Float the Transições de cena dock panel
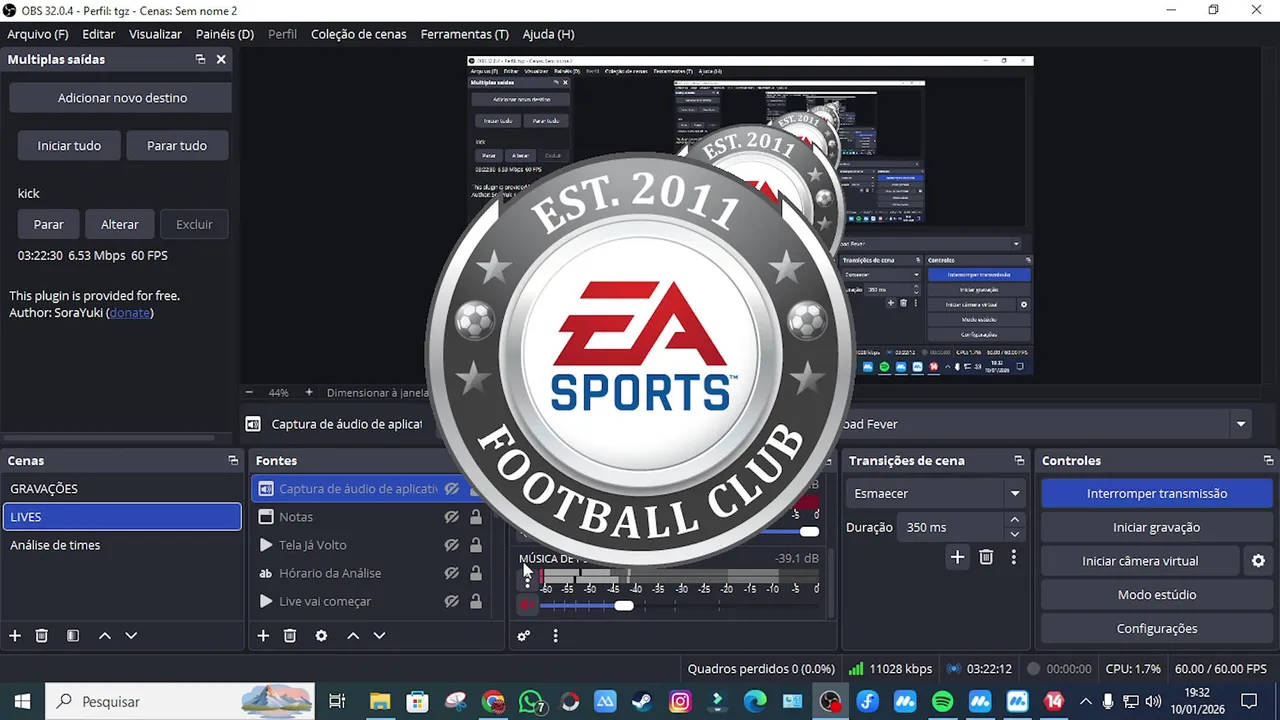The width and height of the screenshot is (1280, 720). tap(1019, 461)
